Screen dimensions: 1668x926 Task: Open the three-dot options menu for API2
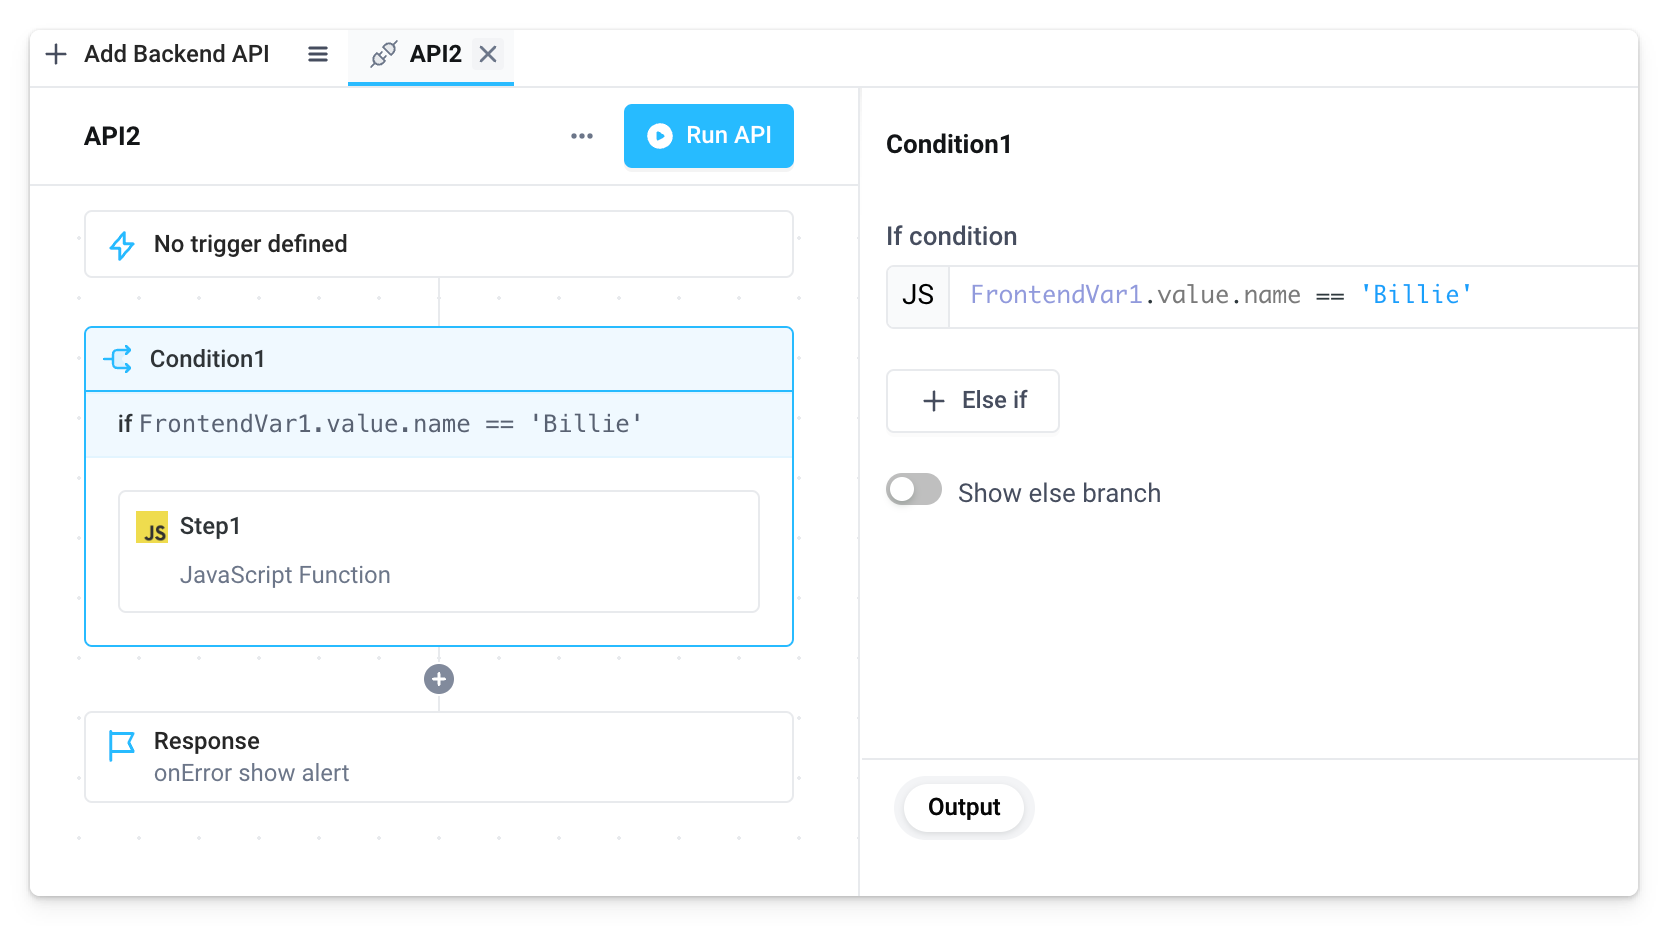pos(581,136)
